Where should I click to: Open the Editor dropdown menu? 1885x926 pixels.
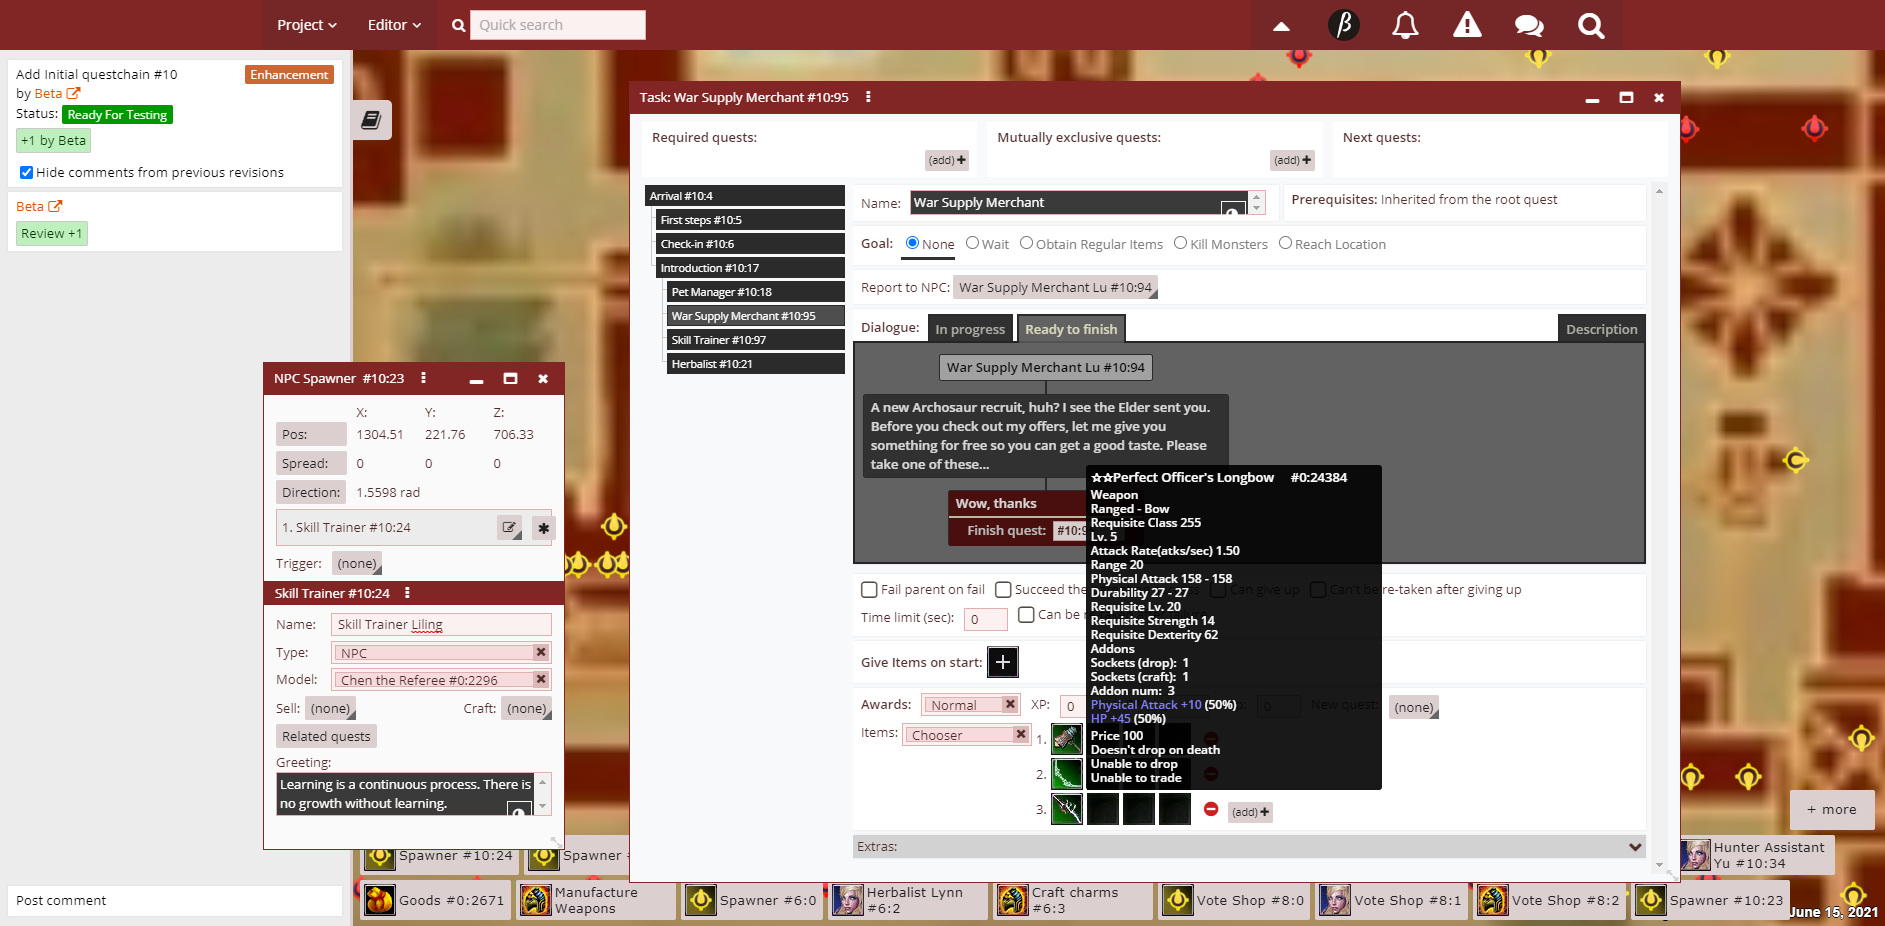point(394,25)
